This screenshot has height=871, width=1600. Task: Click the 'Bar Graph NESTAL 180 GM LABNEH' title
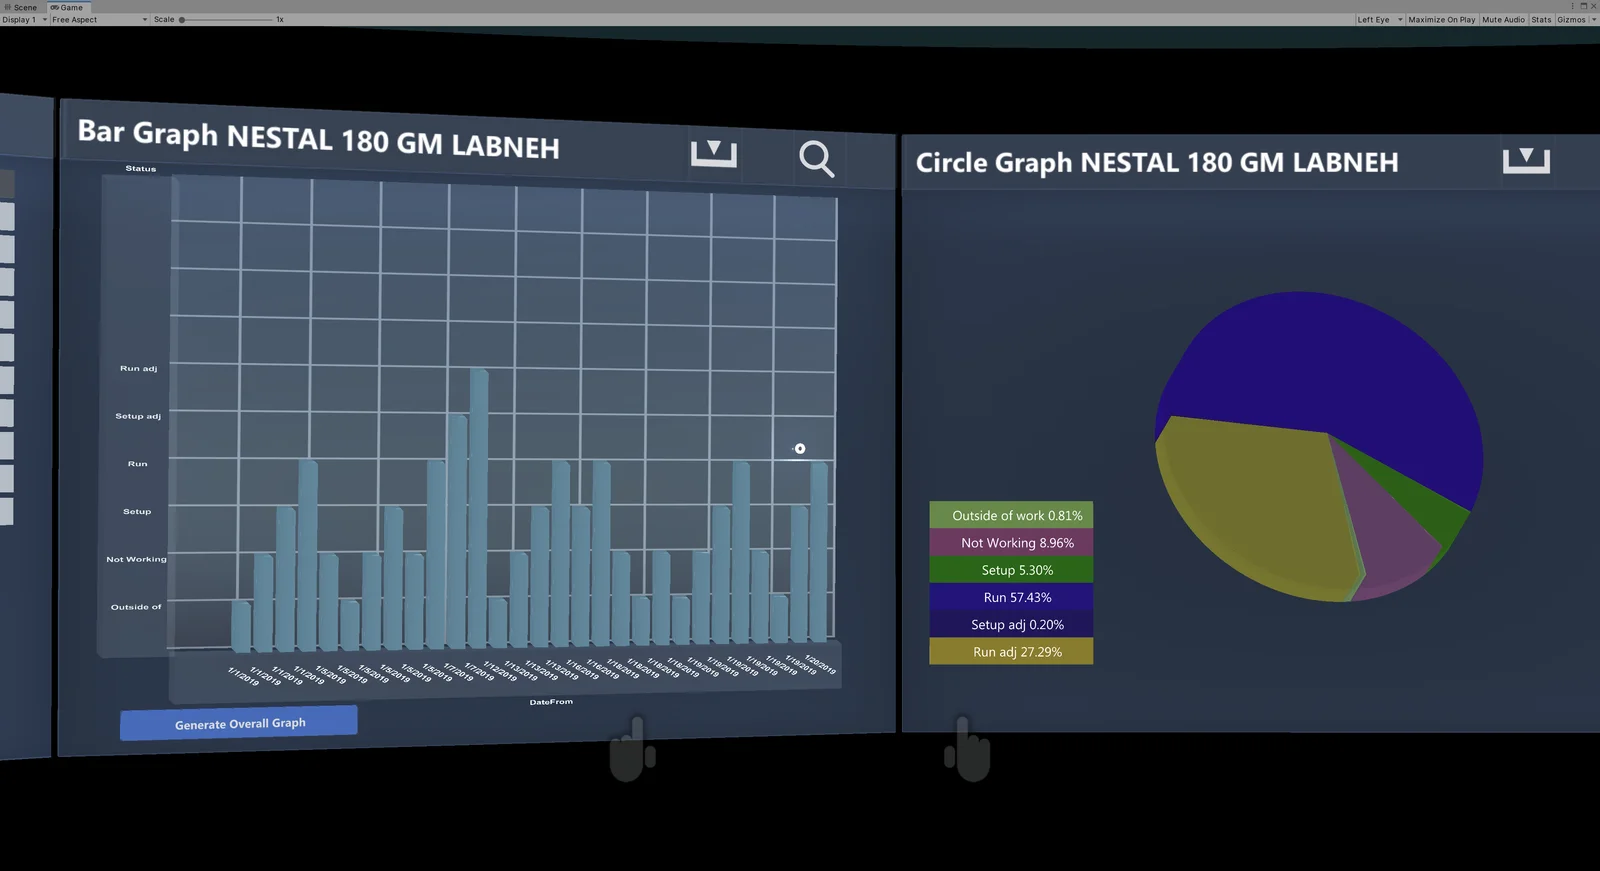[318, 138]
